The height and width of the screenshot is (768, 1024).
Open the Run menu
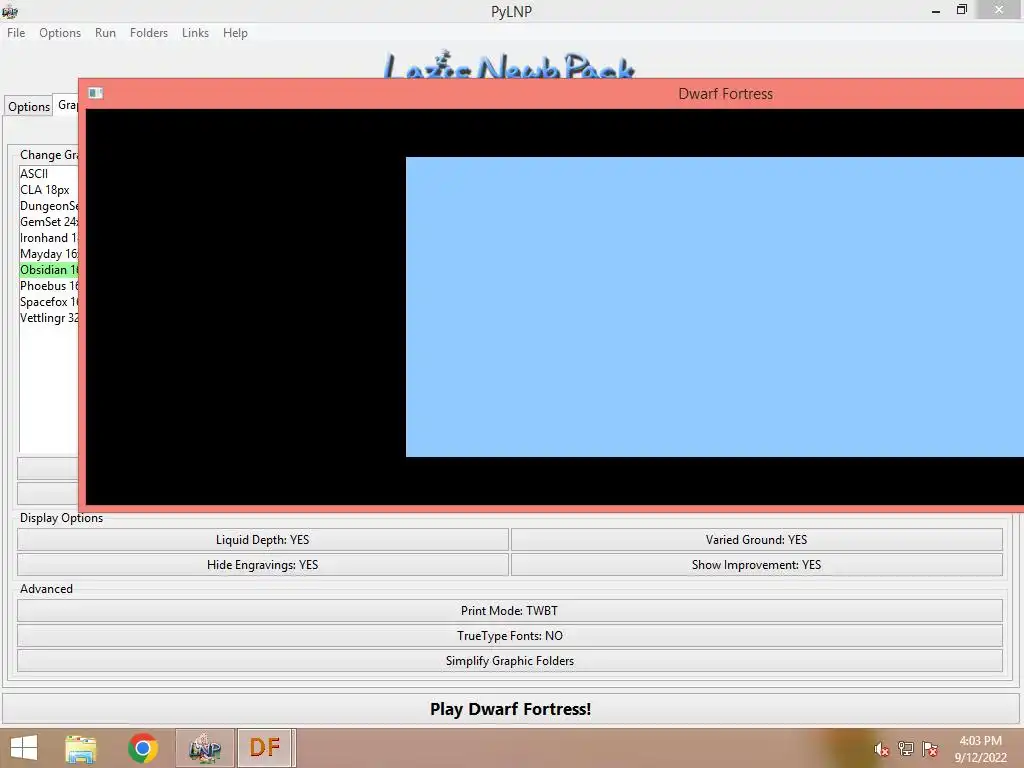point(105,33)
